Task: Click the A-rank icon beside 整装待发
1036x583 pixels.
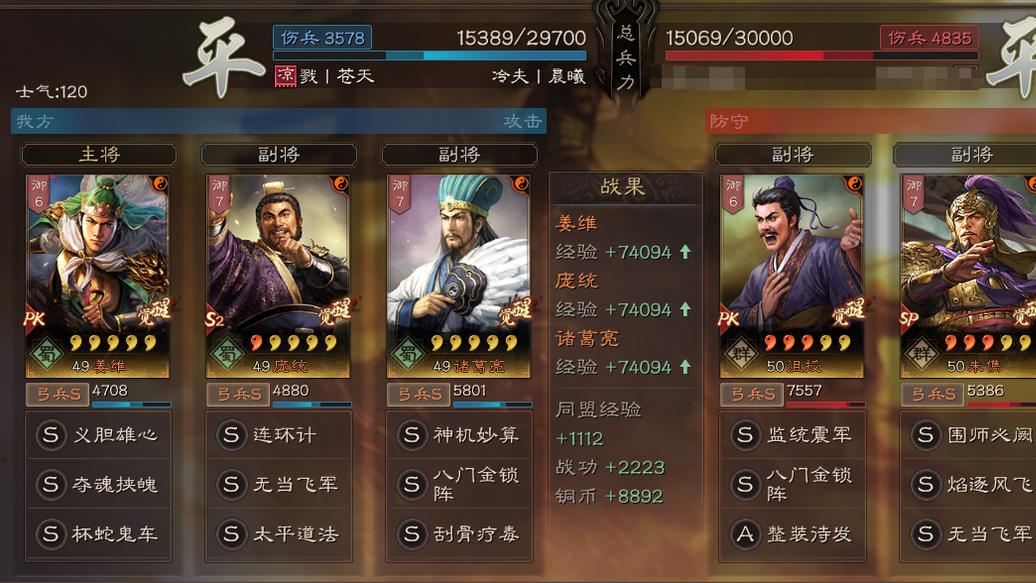Action: pos(745,533)
